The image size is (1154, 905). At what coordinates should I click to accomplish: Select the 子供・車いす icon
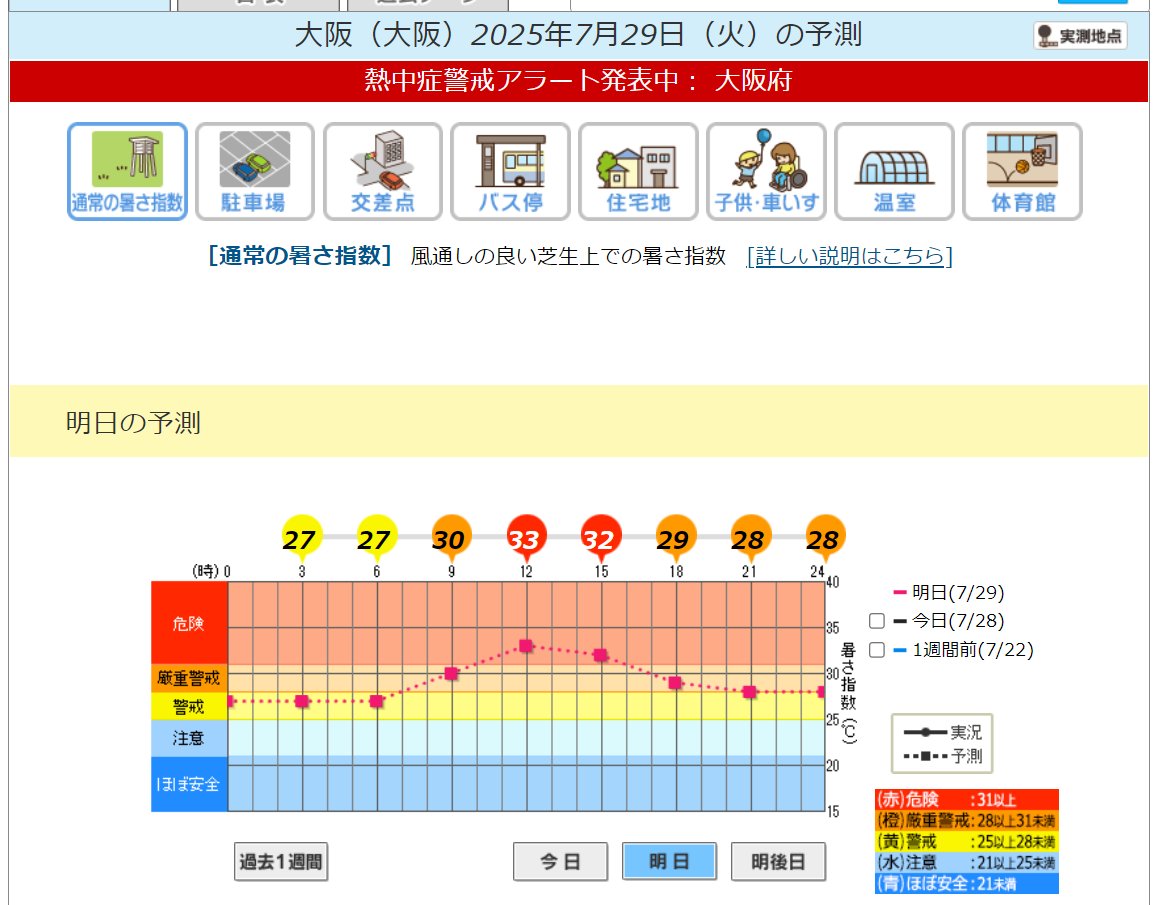pyautogui.click(x=766, y=171)
